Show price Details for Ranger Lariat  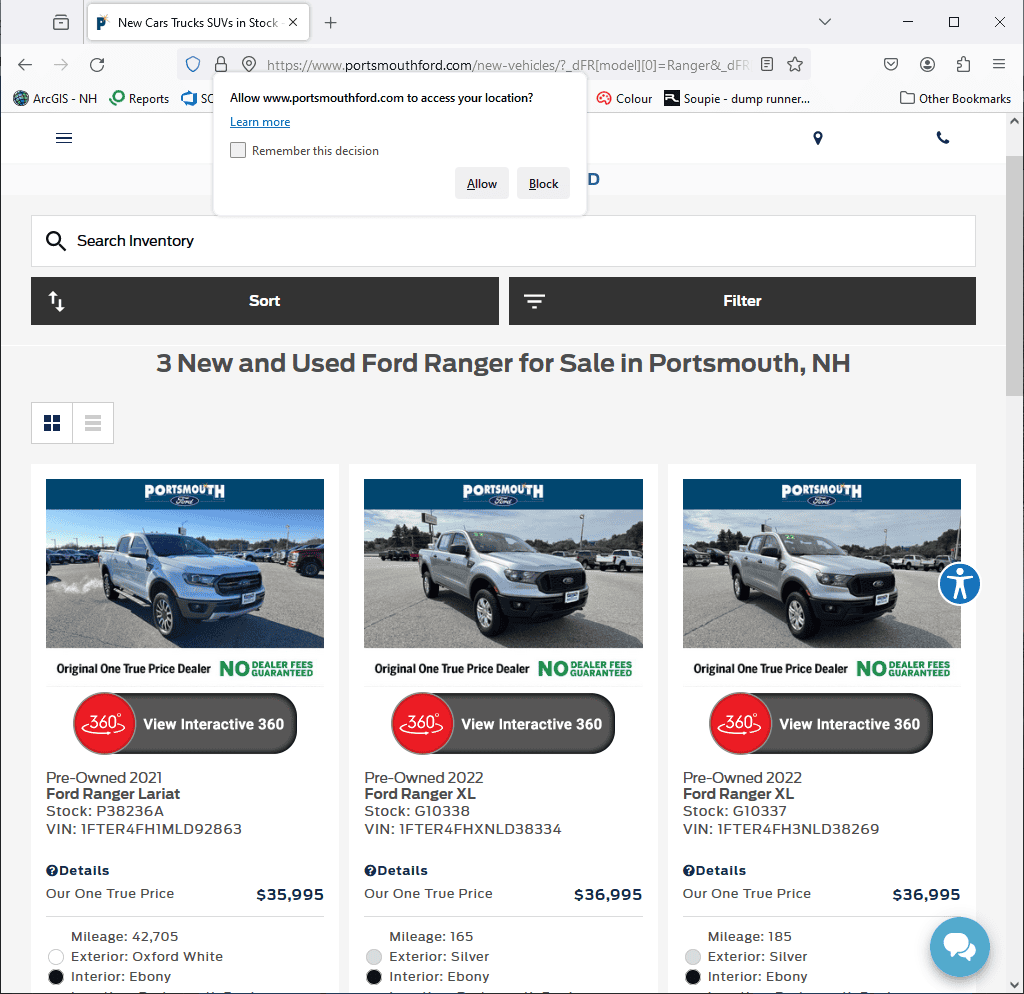click(x=78, y=871)
